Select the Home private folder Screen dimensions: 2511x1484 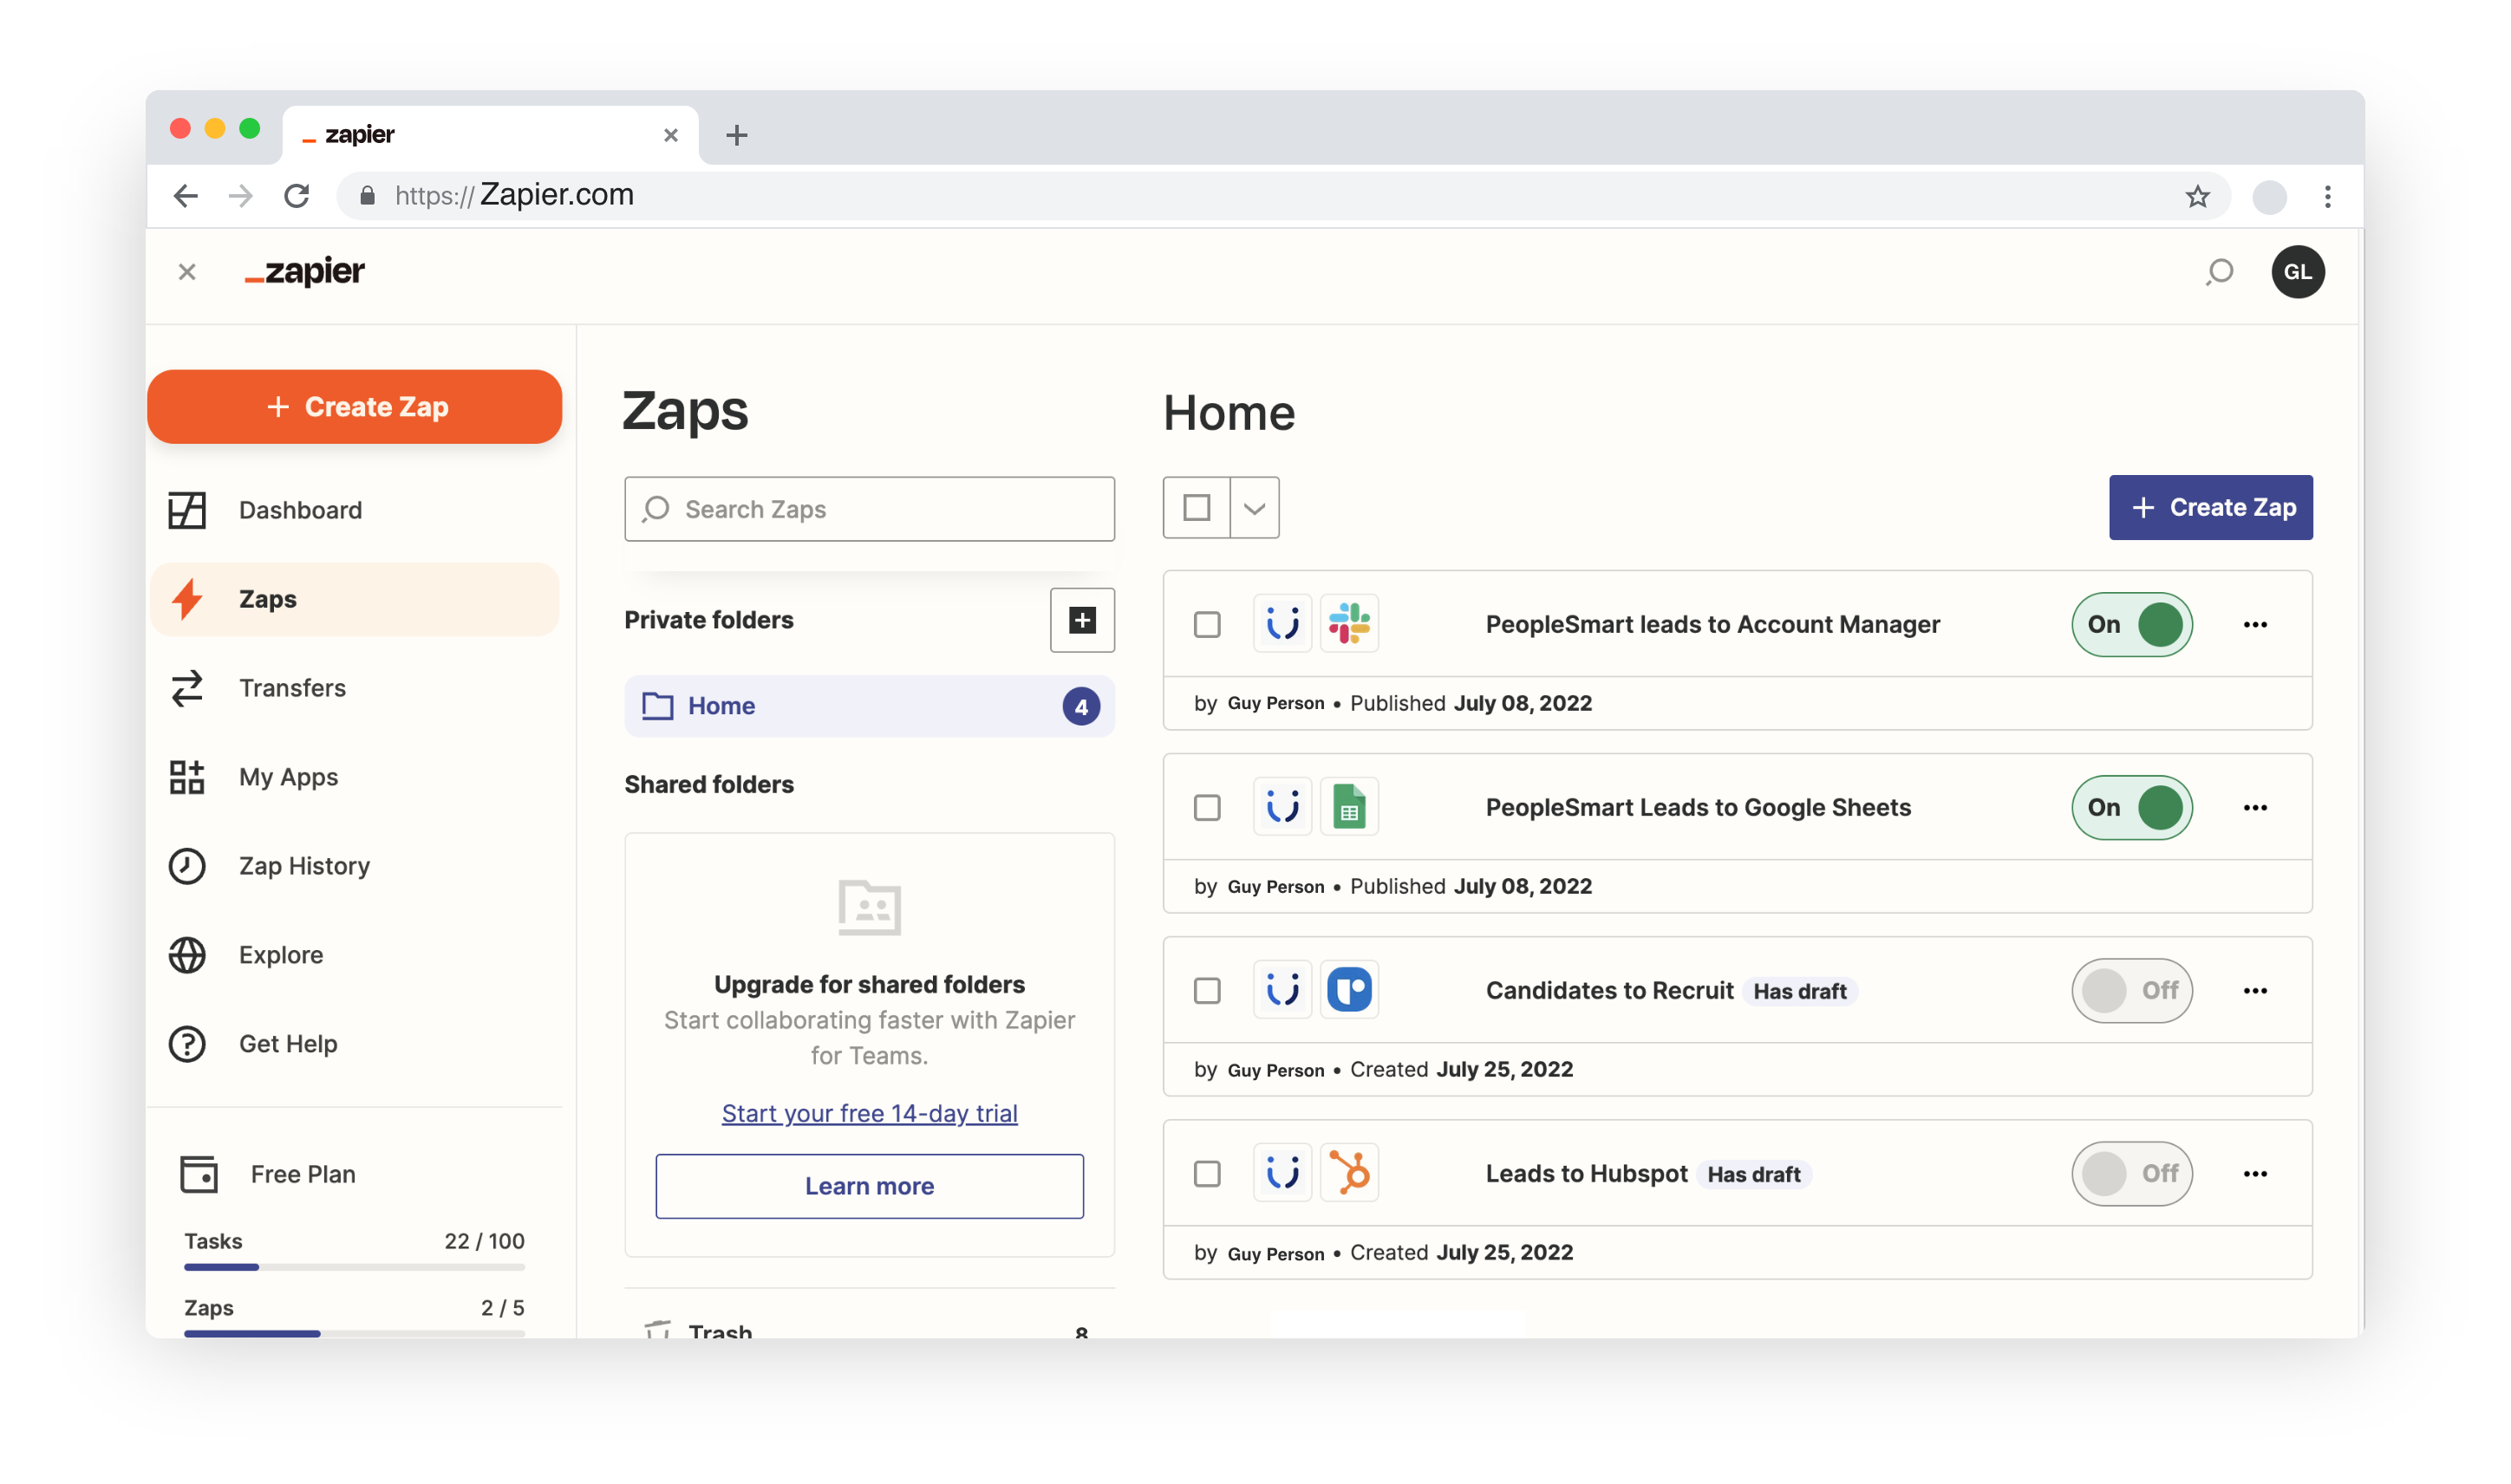(x=869, y=706)
